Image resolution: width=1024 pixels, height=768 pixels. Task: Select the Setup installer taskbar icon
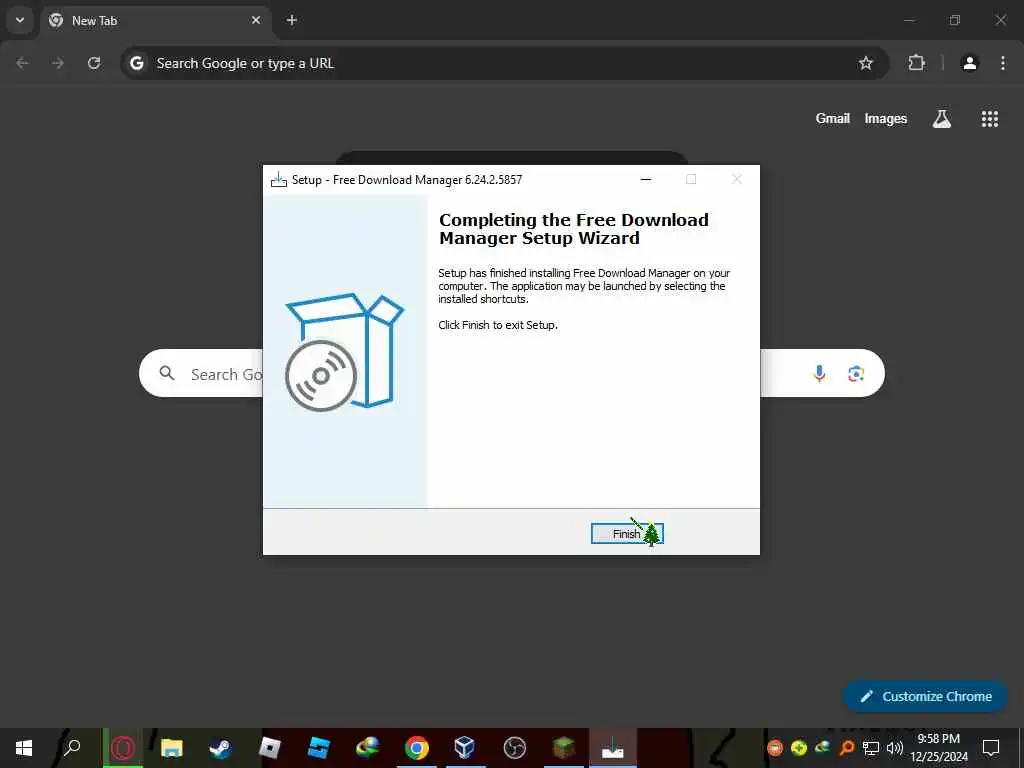613,748
